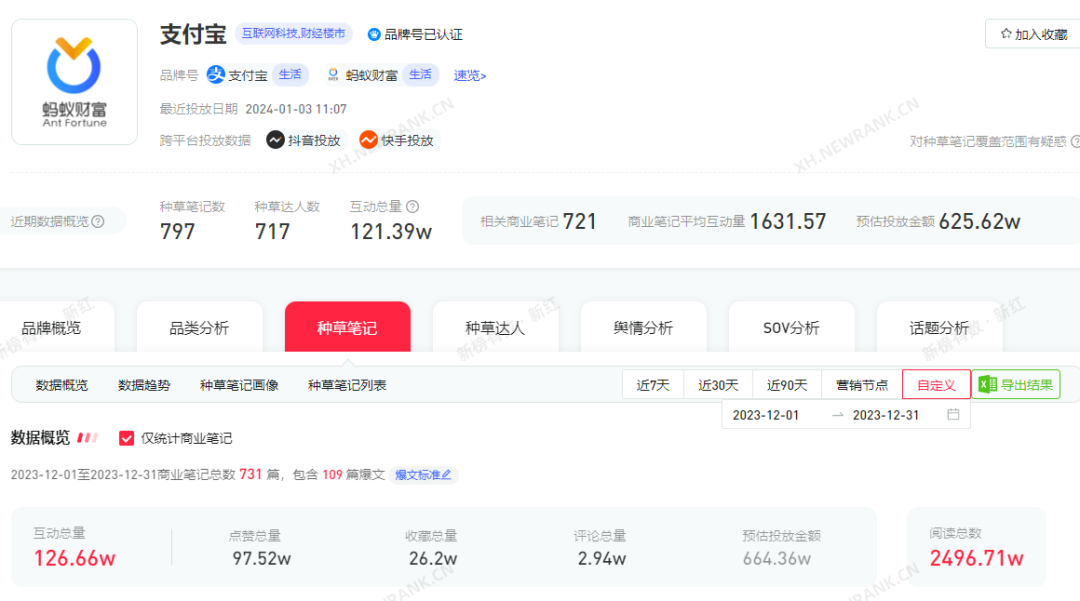Click help icon next to 近期数据概览
Screen dimensions: 1080x601
pos(98,221)
